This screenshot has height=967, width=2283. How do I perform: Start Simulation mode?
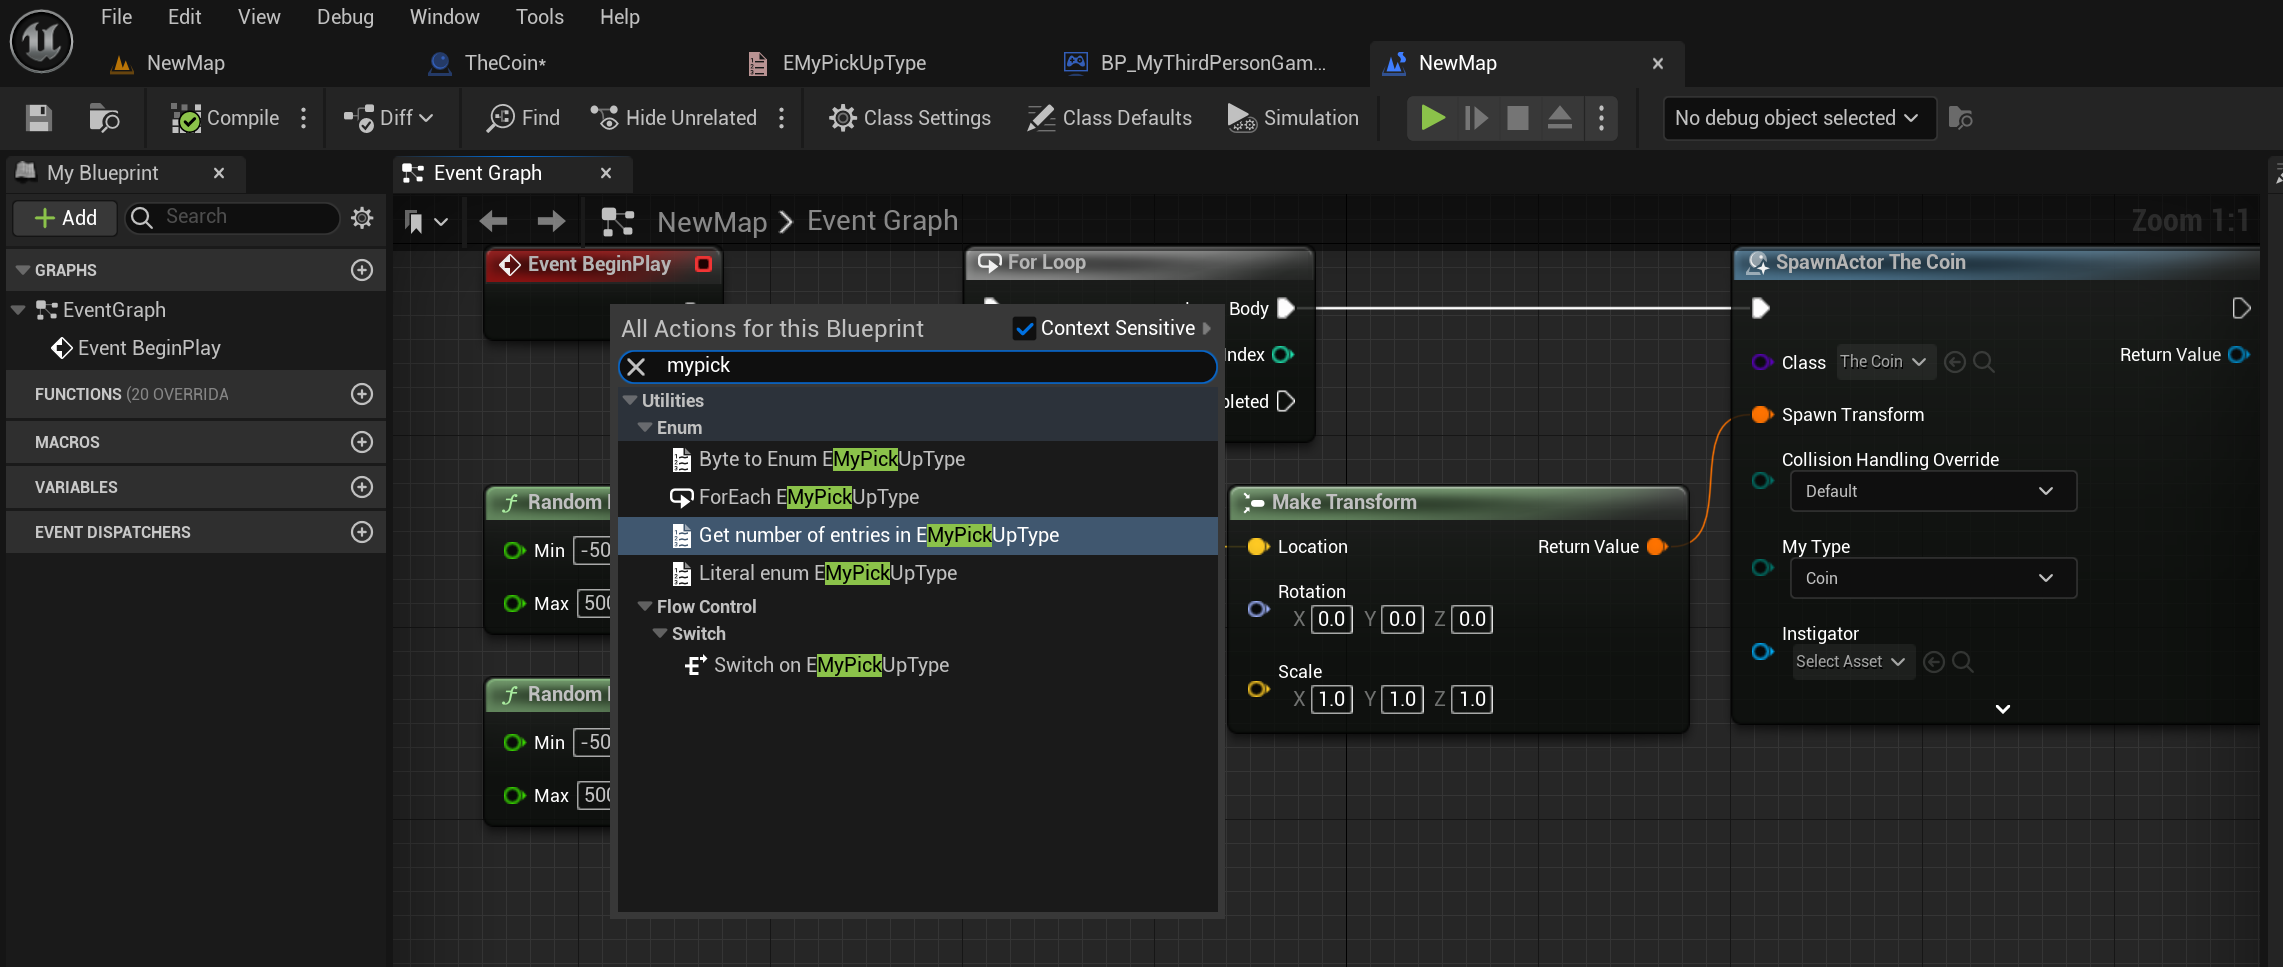click(x=1293, y=118)
